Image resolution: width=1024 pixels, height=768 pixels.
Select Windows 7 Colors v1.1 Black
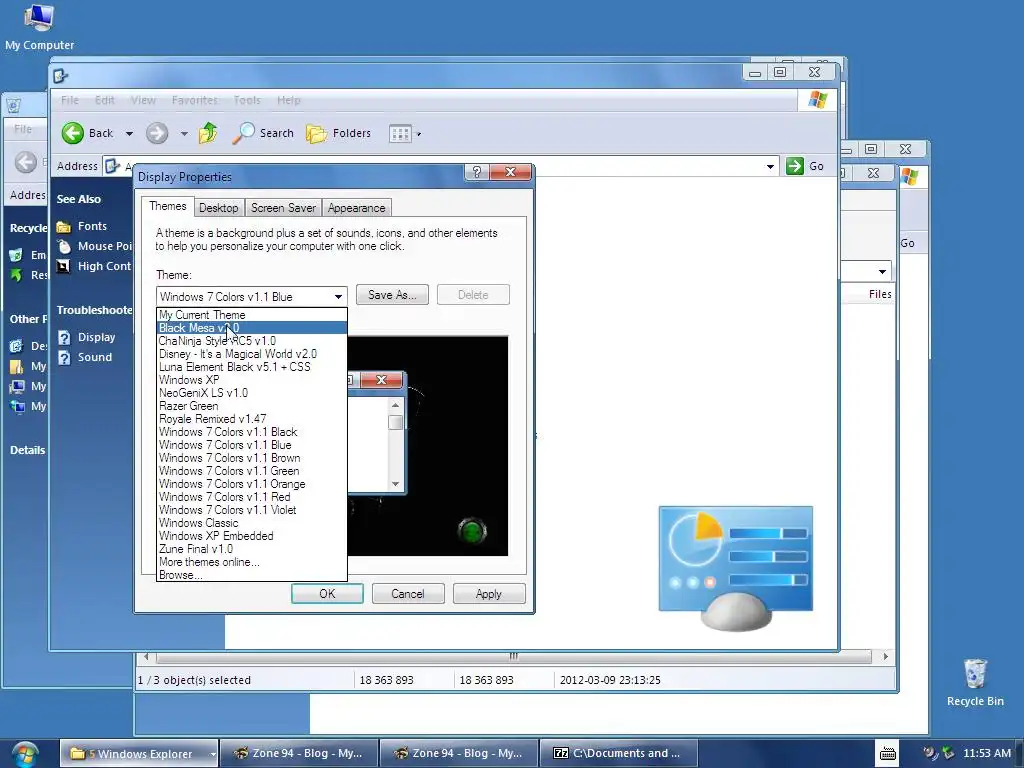pos(251,432)
